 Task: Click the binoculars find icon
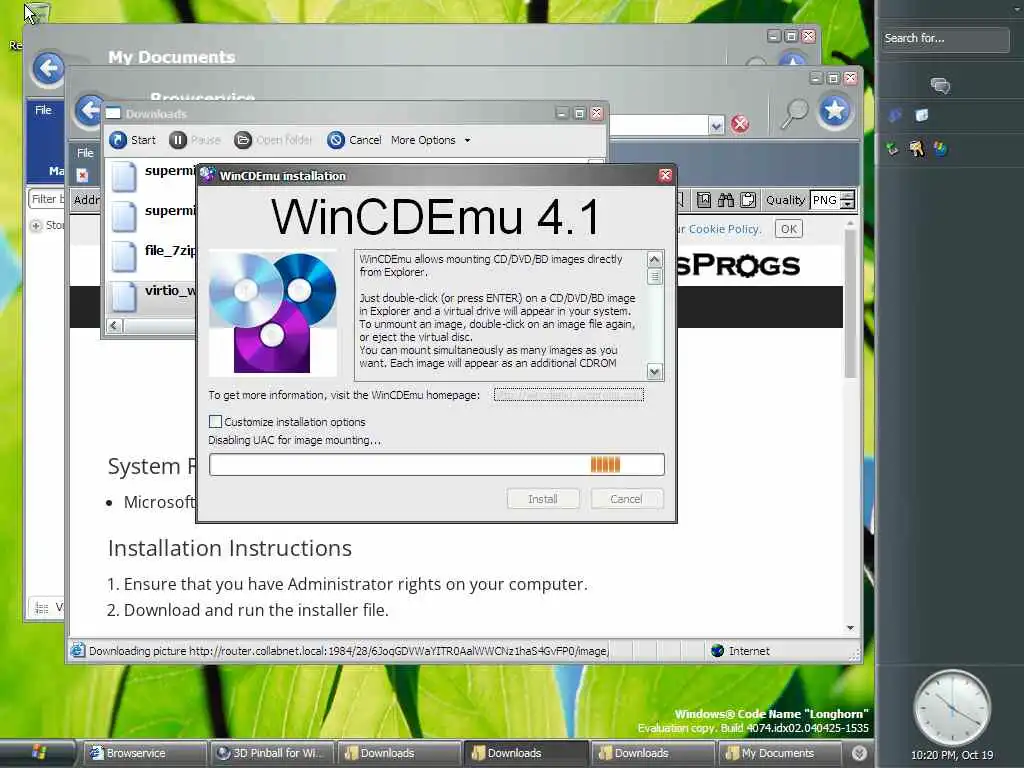(x=726, y=200)
